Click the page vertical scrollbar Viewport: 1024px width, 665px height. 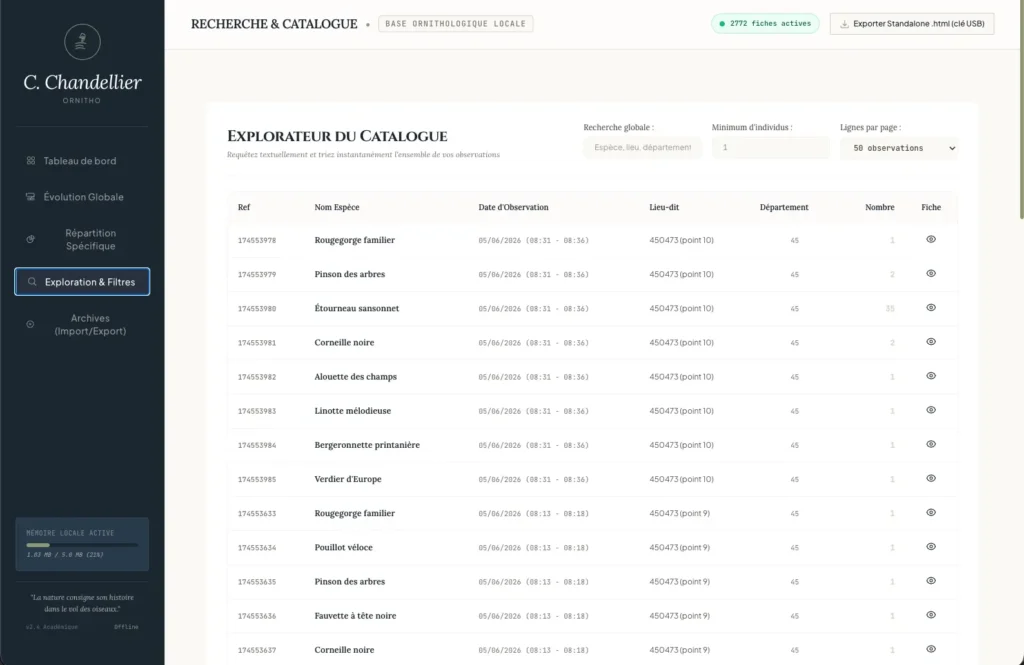pos(1021,110)
